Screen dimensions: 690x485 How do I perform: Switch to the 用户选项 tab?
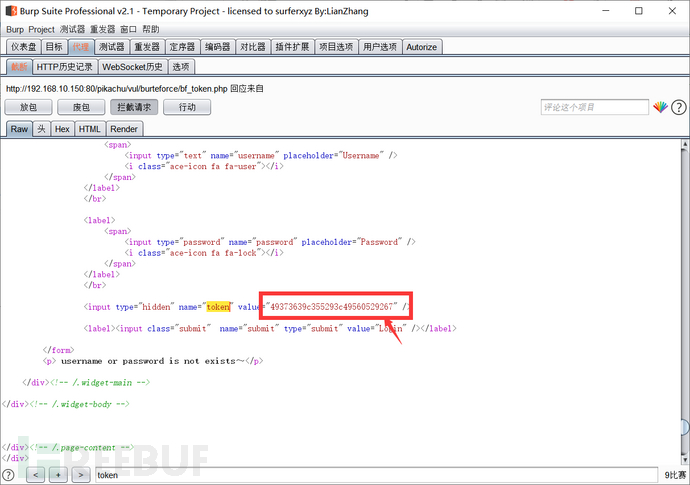tap(380, 47)
